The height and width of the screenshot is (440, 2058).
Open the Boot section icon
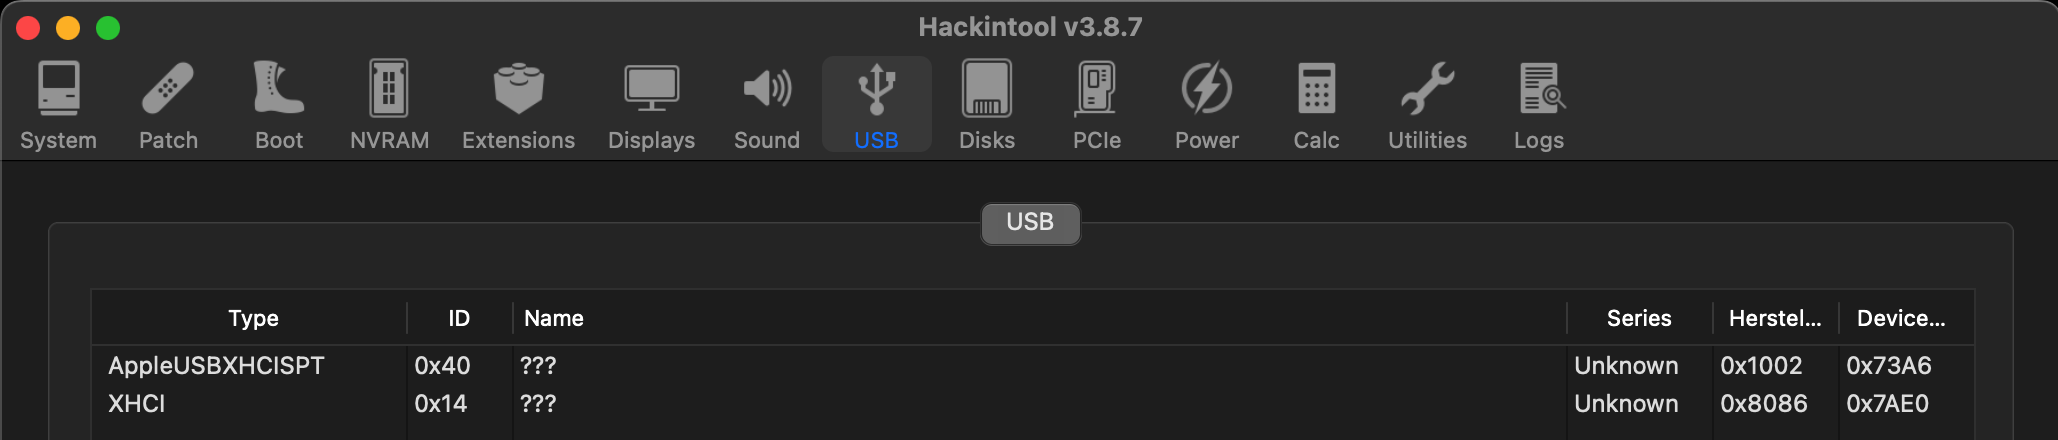coord(278,89)
